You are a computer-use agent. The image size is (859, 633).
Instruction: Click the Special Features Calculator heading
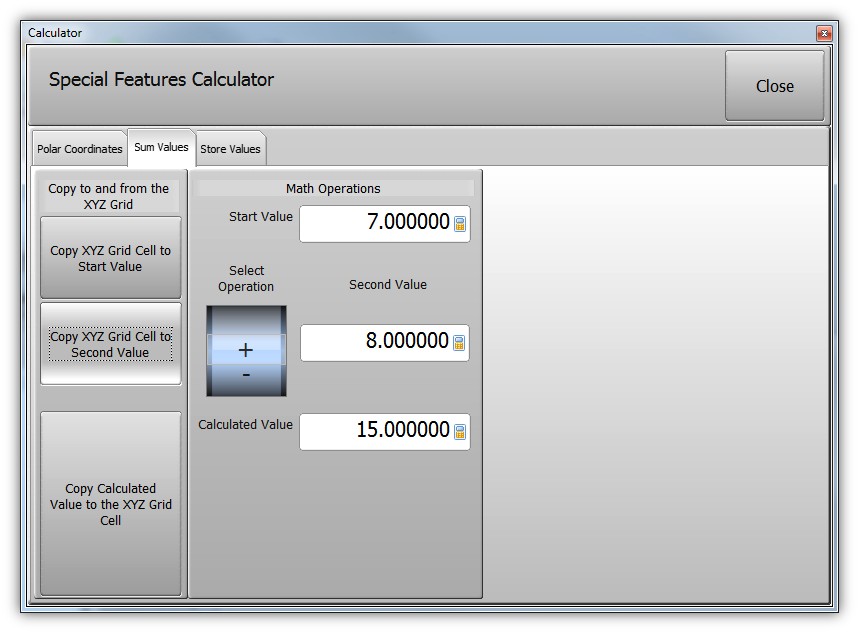[x=161, y=80]
